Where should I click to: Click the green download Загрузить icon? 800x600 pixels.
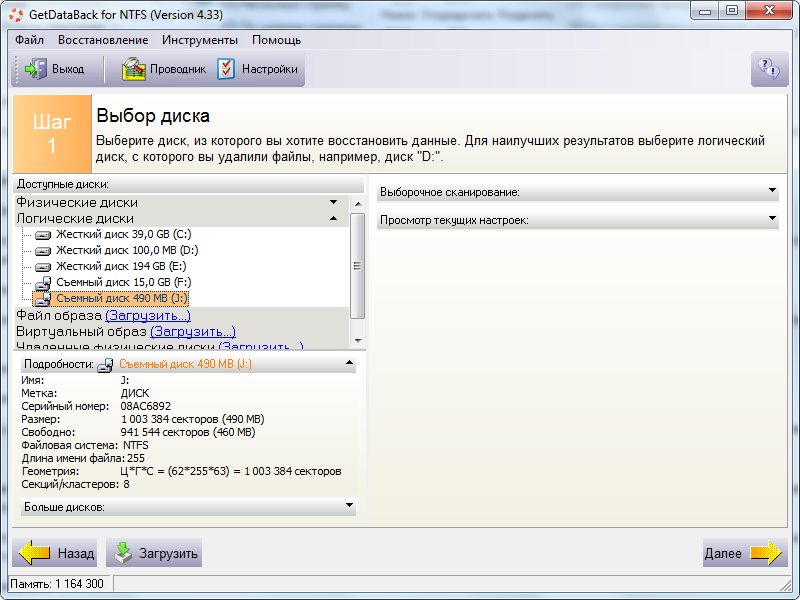tap(123, 553)
